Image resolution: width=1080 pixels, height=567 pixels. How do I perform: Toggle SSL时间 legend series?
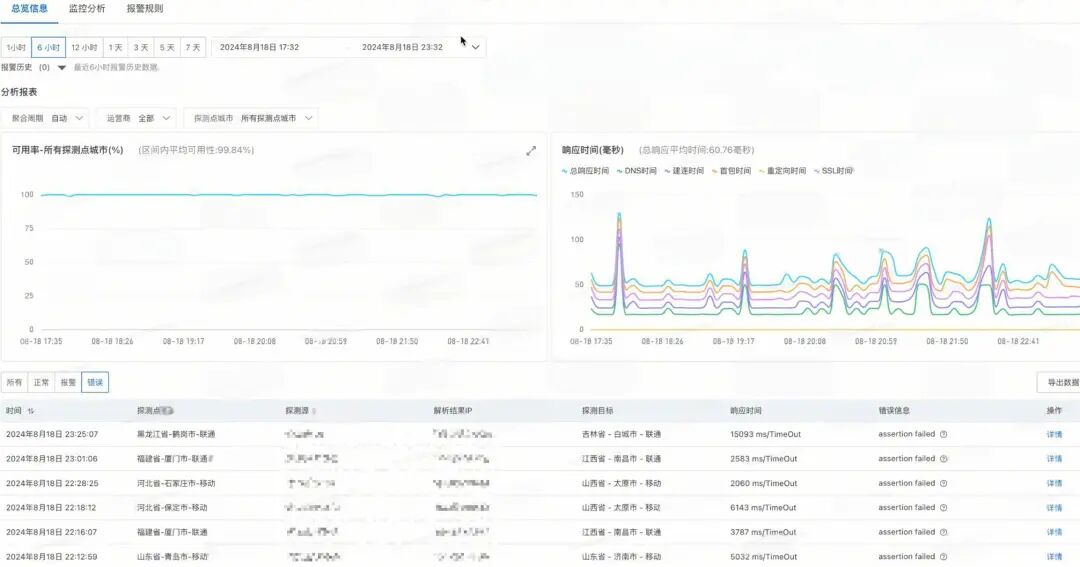coord(833,171)
